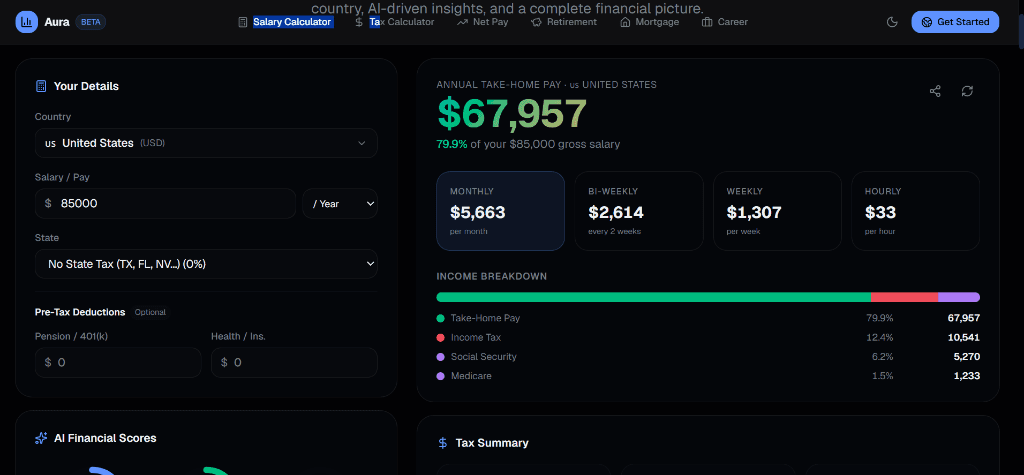The image size is (1024, 475).
Task: Open the Salary Calculator page
Action: tap(292, 22)
